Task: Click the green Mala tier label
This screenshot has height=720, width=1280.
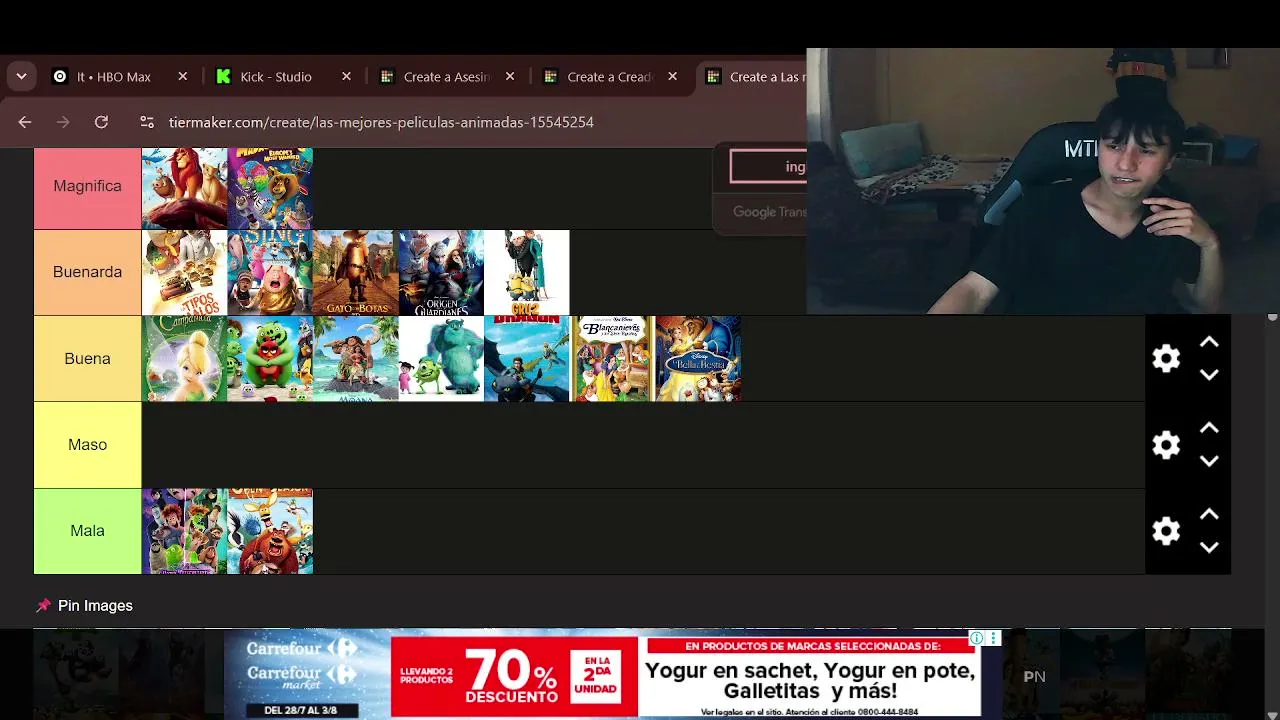Action: click(88, 531)
